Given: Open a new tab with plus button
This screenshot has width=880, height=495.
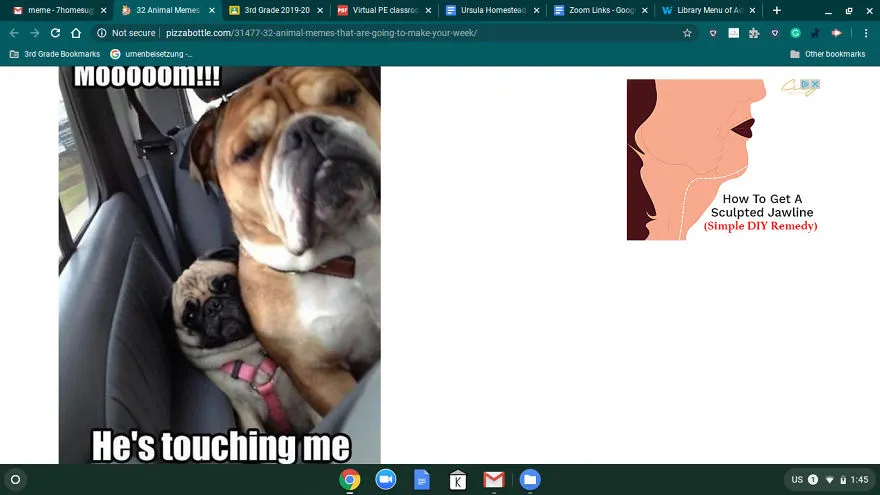Looking at the screenshot, I should click(777, 10).
